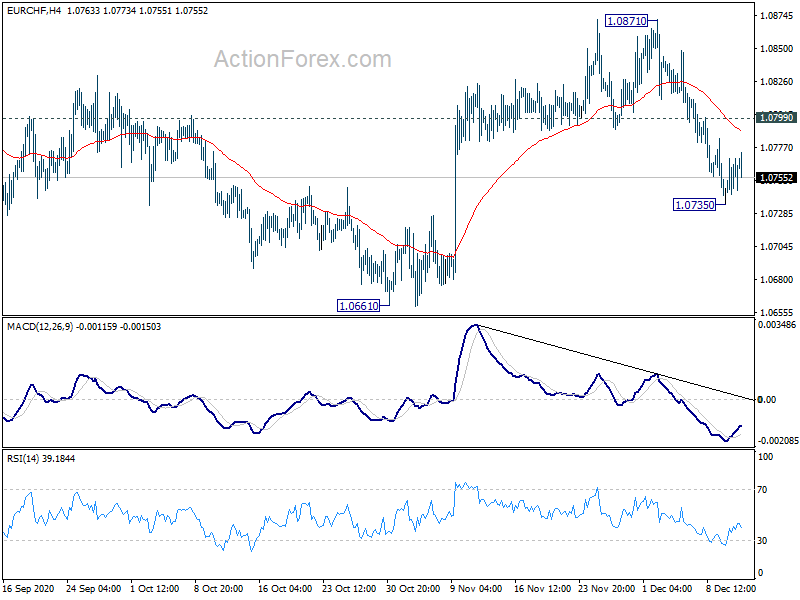This screenshot has width=800, height=600.
Task: Click the 9 Nov 04:00 date label
Action: (477, 589)
